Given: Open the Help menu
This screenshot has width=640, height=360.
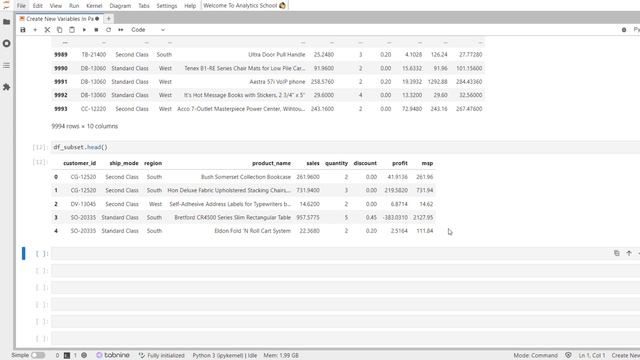Looking at the screenshot, I should pyautogui.click(x=190, y=6).
